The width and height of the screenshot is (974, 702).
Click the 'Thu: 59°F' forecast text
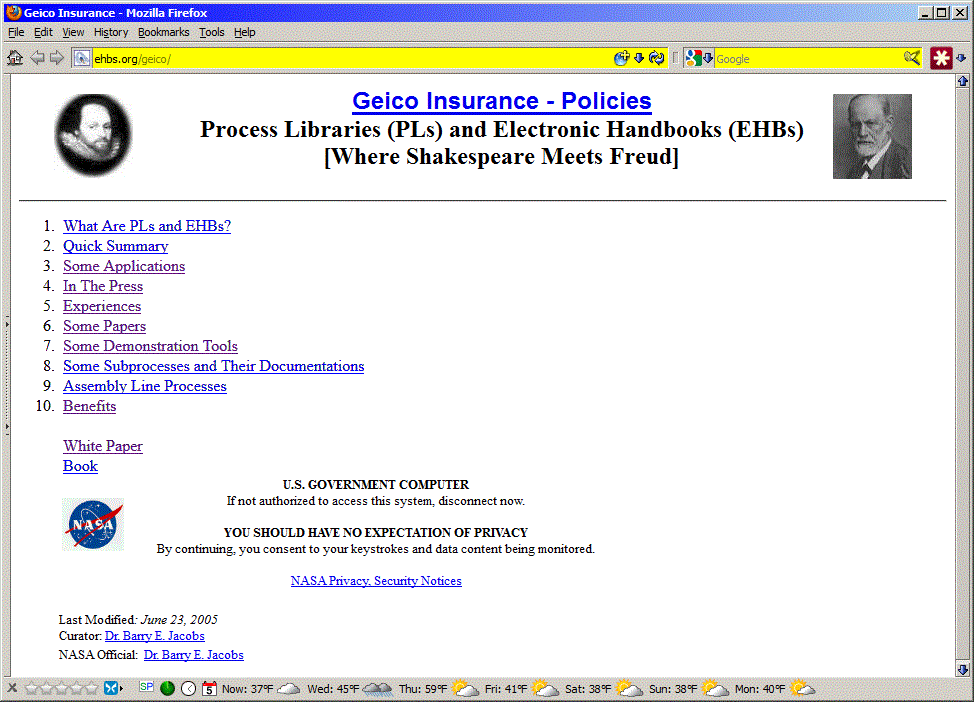[423, 689]
